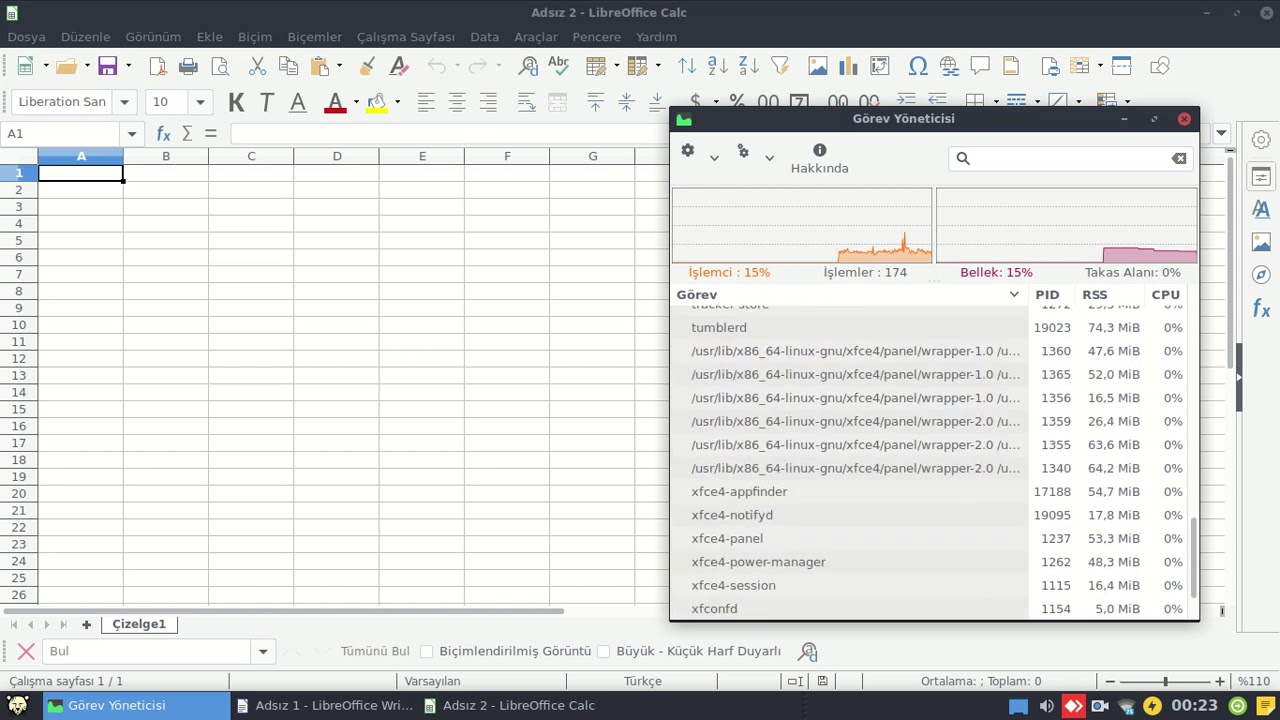1280x720 pixels.
Task: Click the New spreadsheet icon
Action: pyautogui.click(x=26, y=66)
